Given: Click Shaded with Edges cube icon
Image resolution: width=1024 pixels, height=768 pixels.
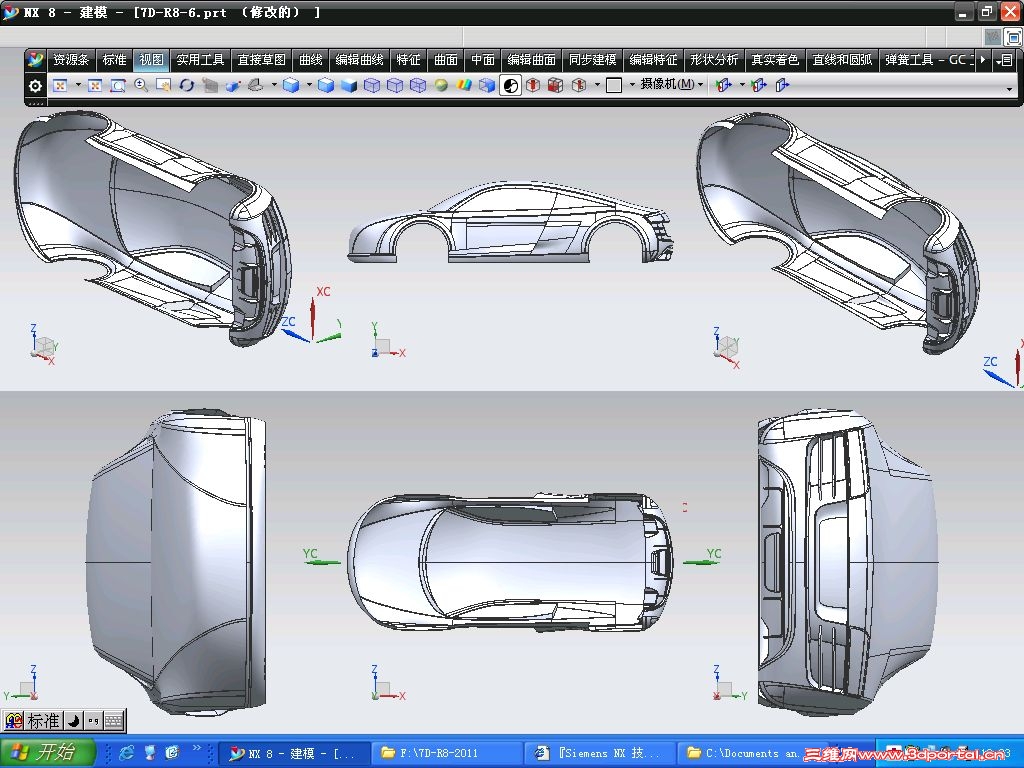Looking at the screenshot, I should 291,86.
